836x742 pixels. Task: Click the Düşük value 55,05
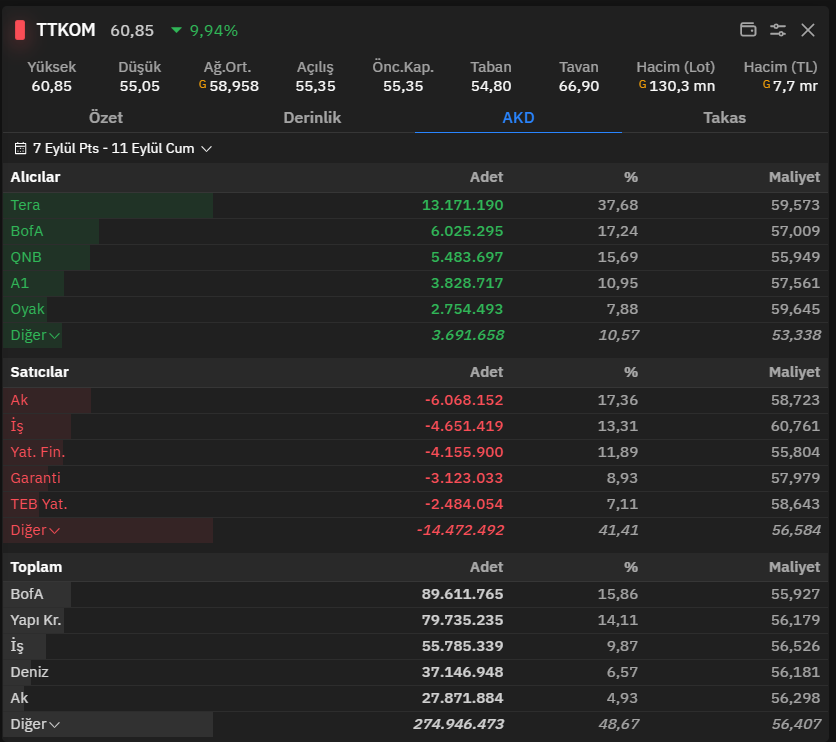coord(139,86)
